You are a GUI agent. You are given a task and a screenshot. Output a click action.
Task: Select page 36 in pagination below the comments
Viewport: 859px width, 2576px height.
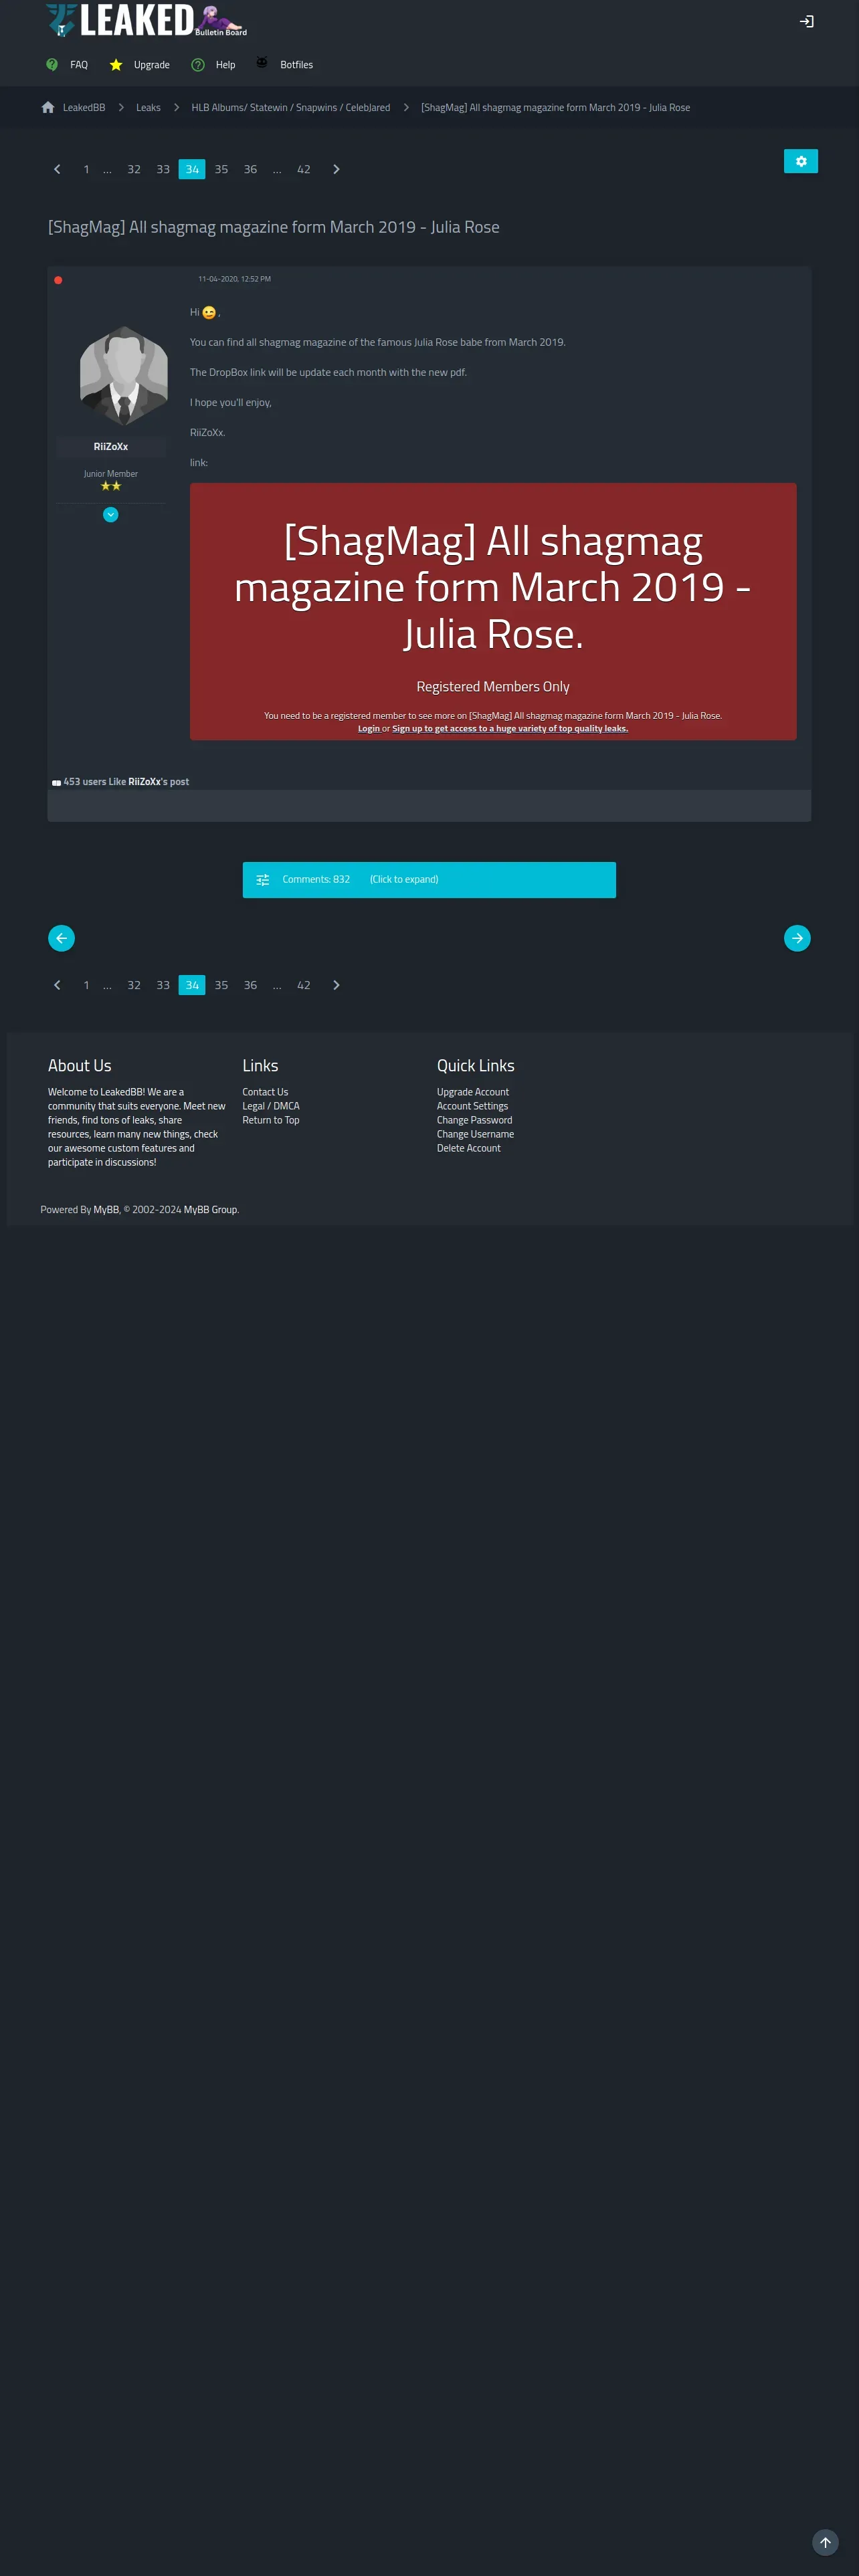point(250,985)
